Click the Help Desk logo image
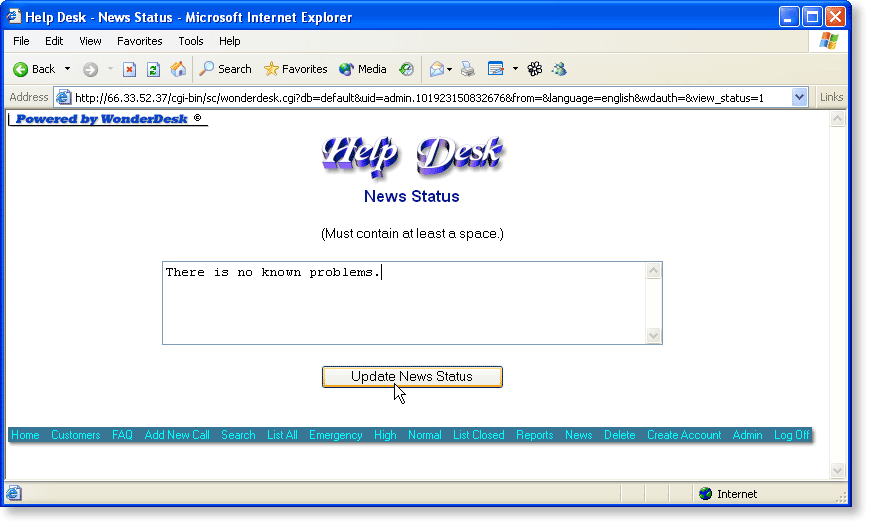The width and height of the screenshot is (872, 527). [412, 156]
